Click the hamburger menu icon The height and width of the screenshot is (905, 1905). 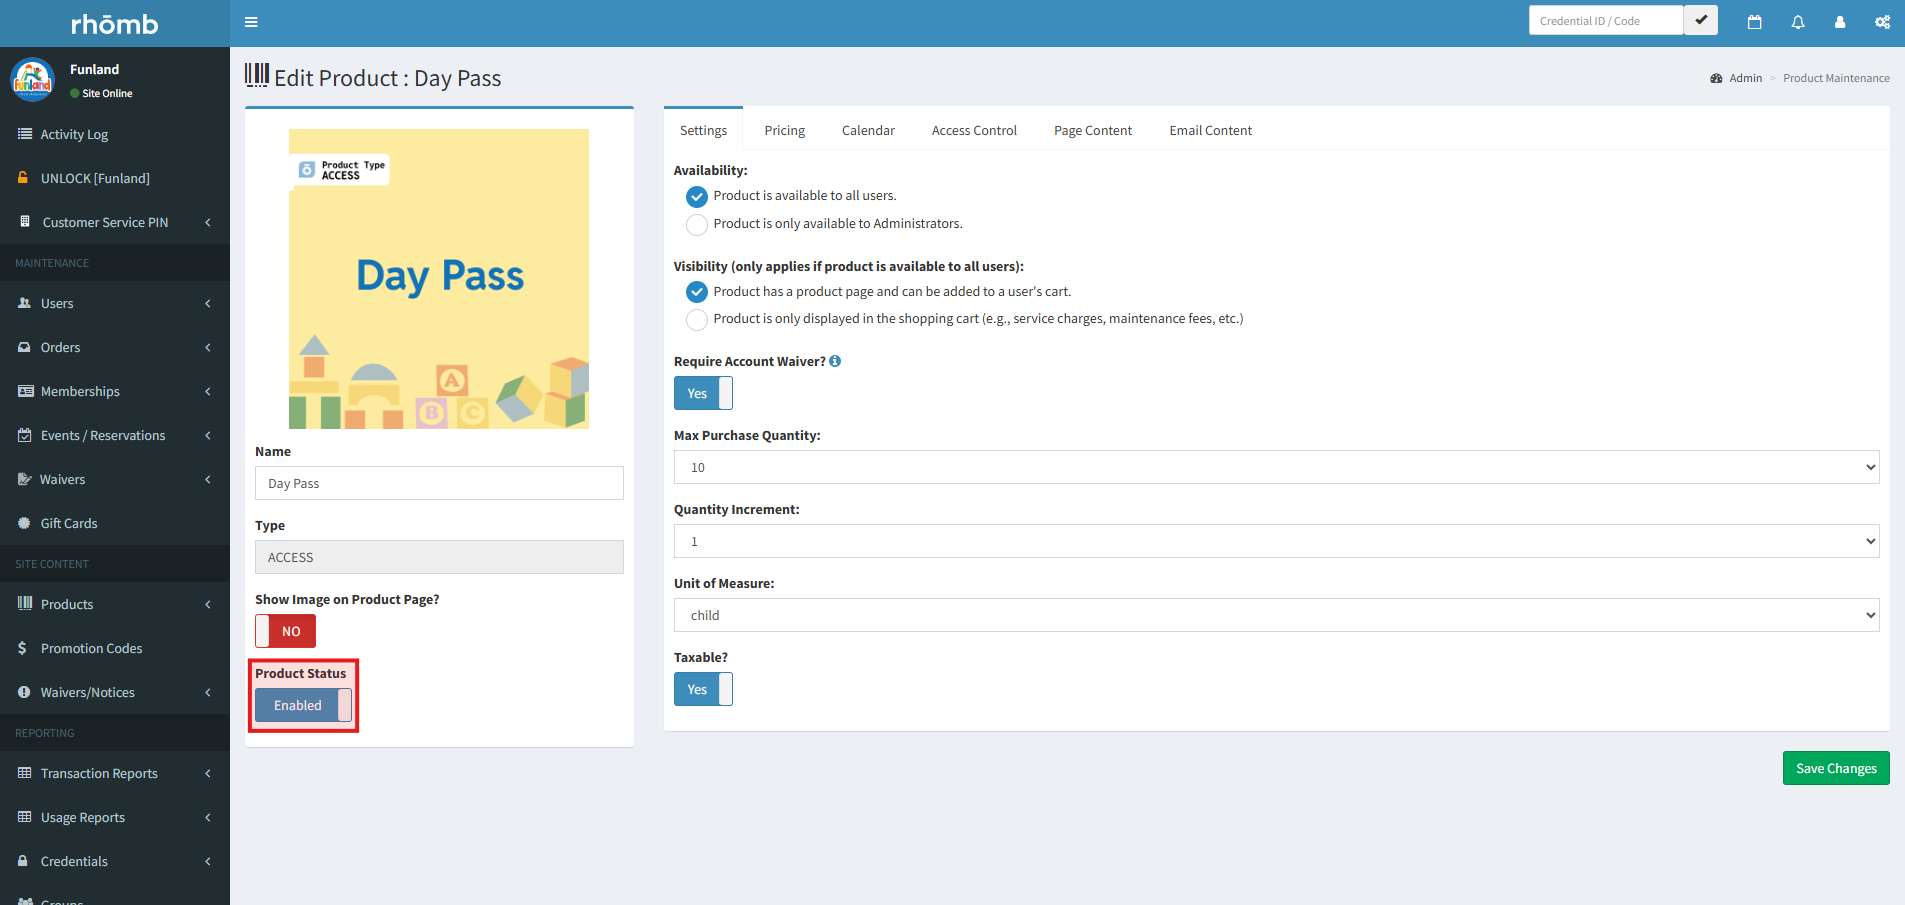click(x=251, y=22)
